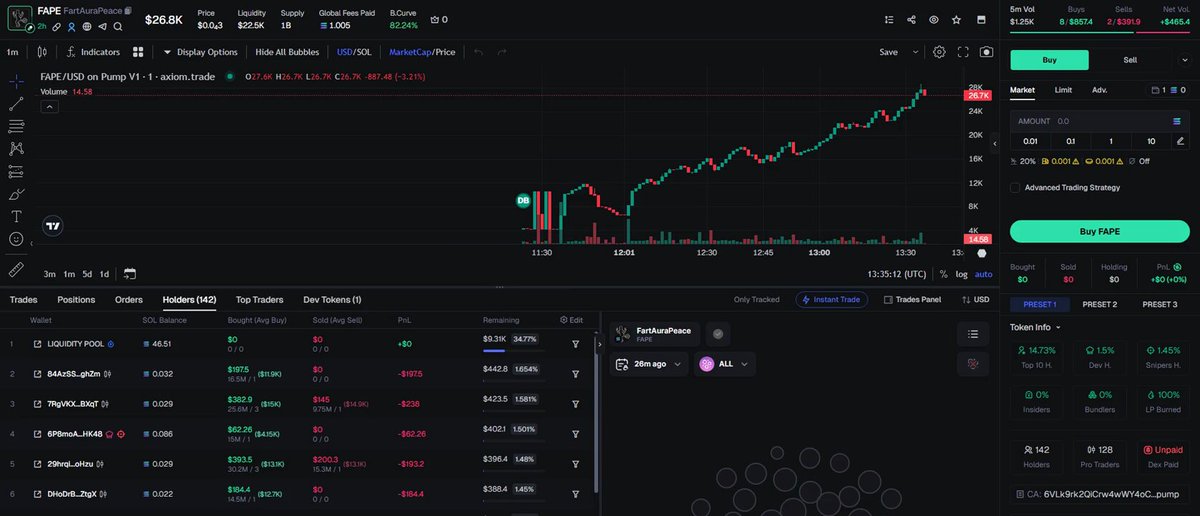Open the chart layout grid icon

pyautogui.click(x=138, y=52)
